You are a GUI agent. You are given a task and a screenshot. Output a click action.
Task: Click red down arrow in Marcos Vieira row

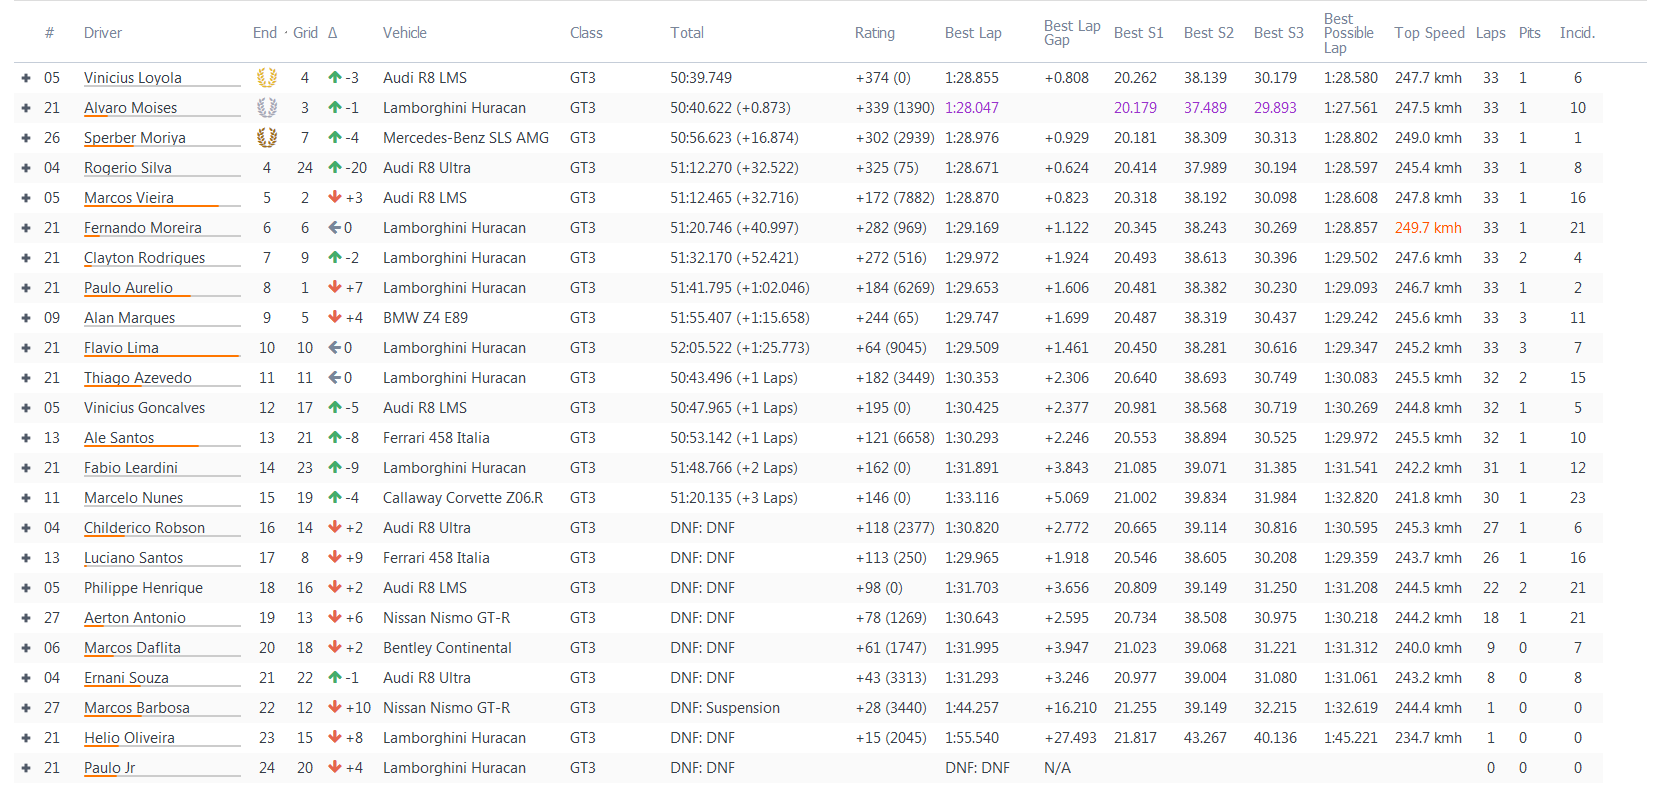(x=335, y=197)
